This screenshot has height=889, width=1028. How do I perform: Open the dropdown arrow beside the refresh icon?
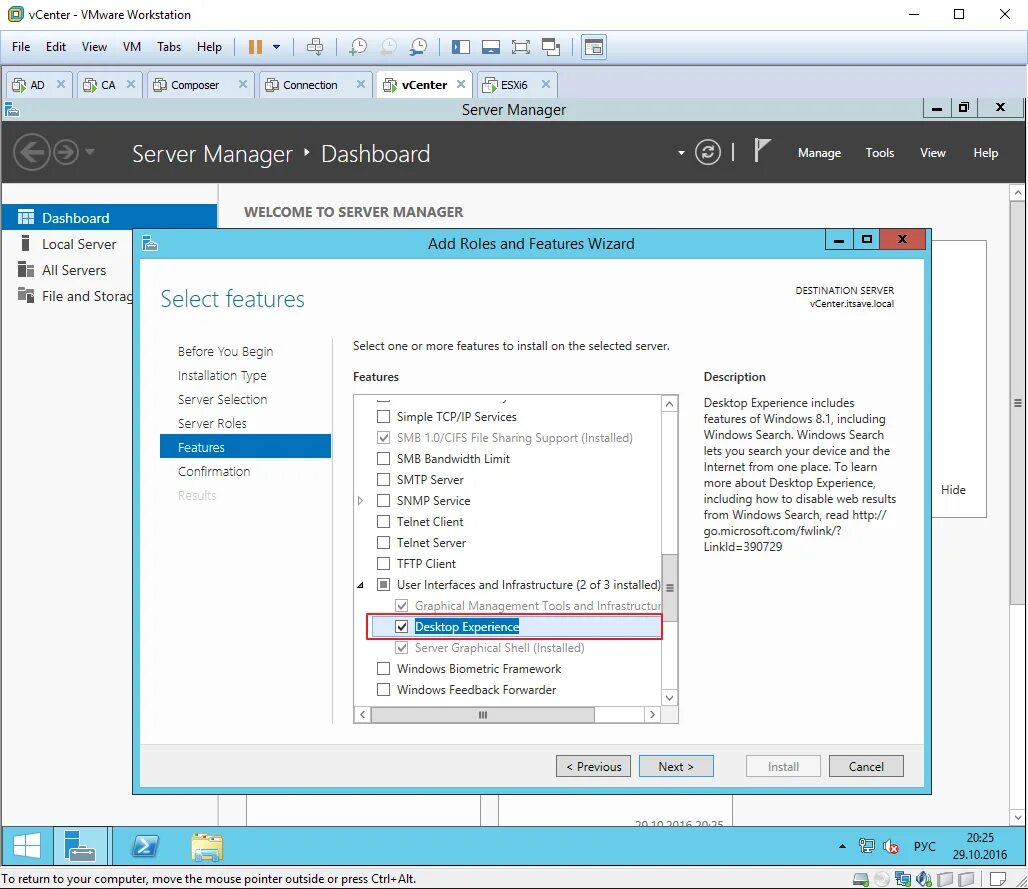(681, 153)
